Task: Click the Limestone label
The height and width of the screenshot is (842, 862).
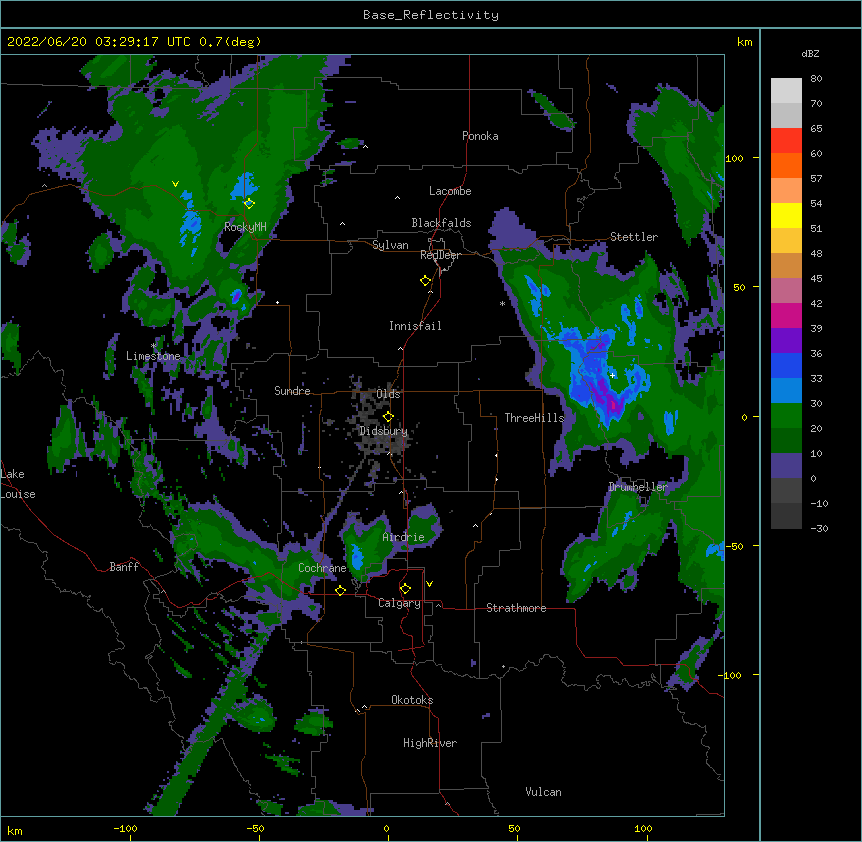Action: coord(153,356)
